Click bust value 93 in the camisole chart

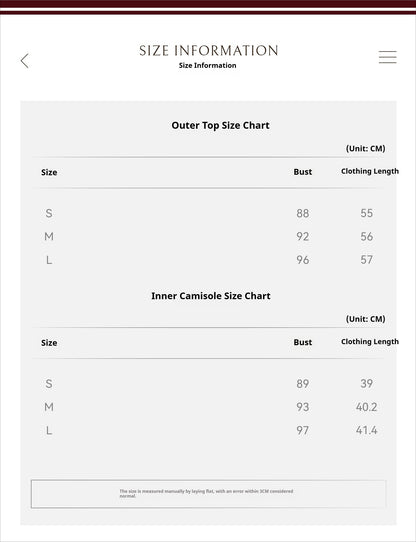click(303, 407)
